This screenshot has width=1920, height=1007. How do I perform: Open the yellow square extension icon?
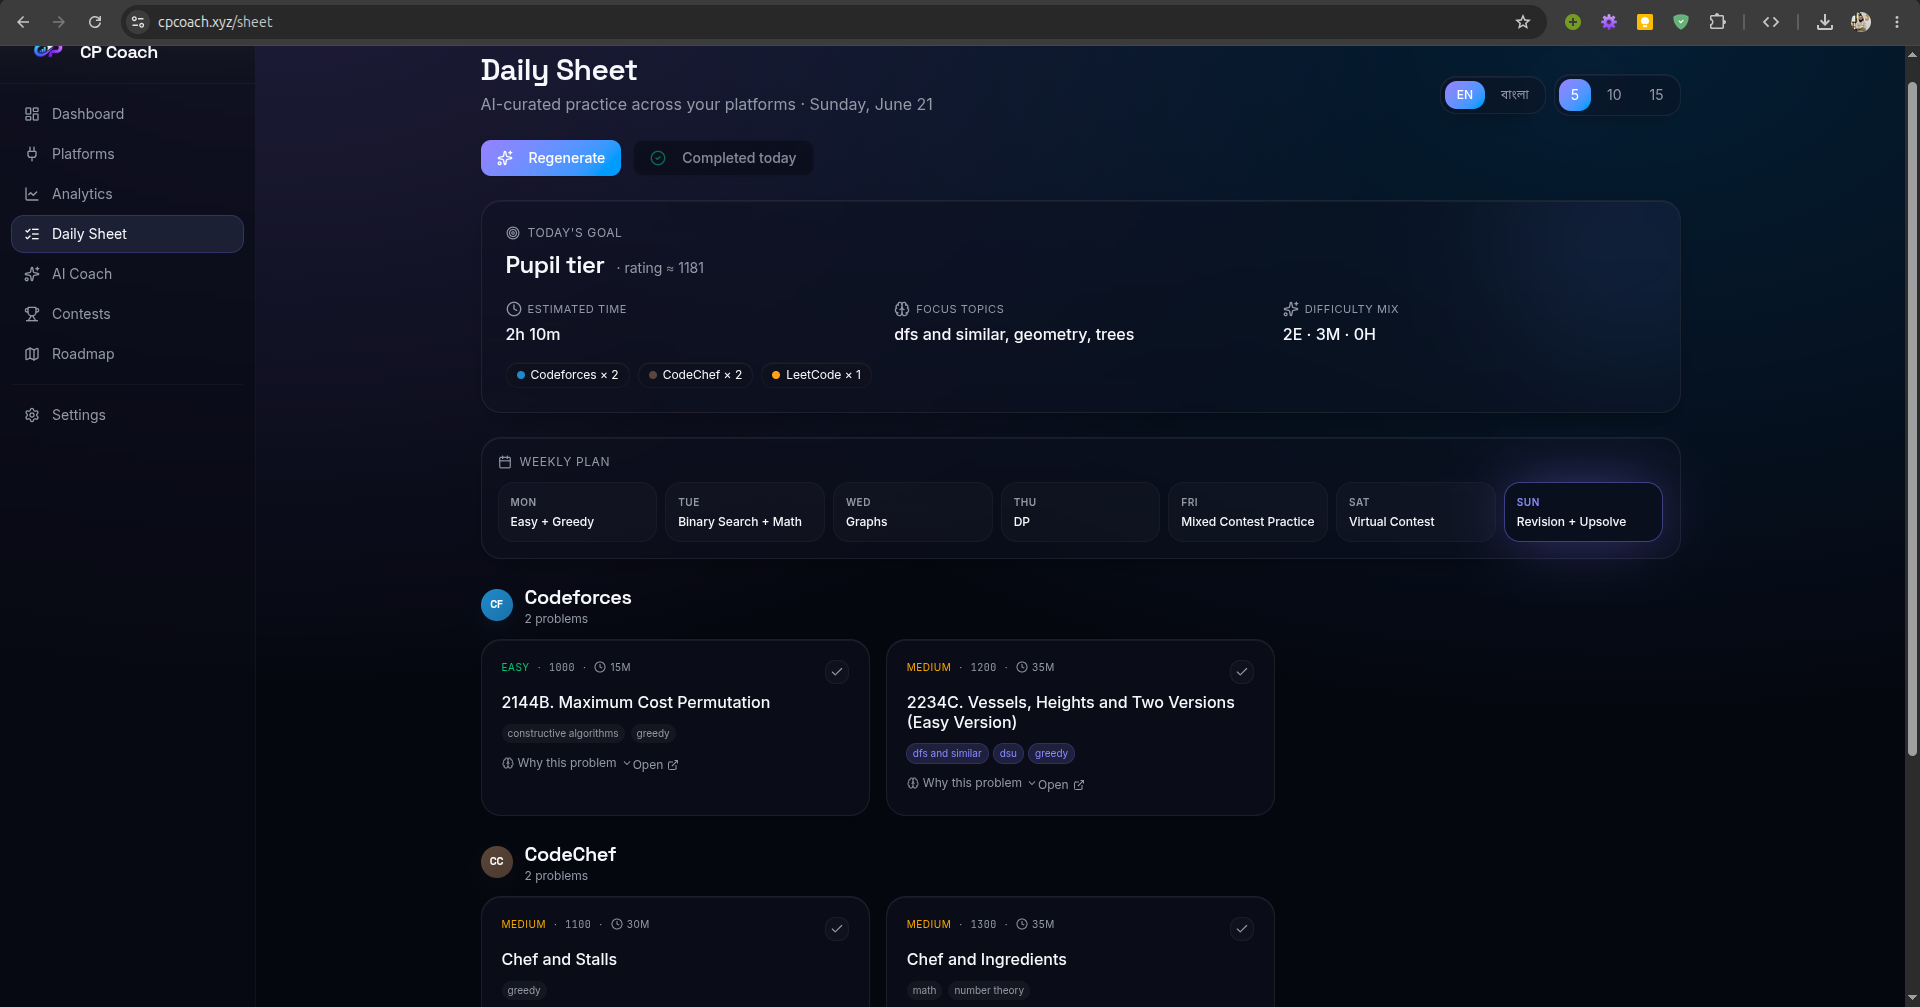point(1645,22)
